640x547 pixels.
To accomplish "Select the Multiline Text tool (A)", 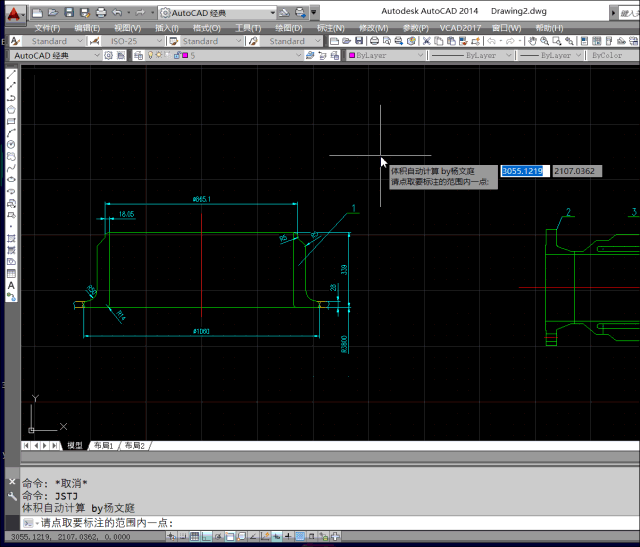I will click(11, 285).
